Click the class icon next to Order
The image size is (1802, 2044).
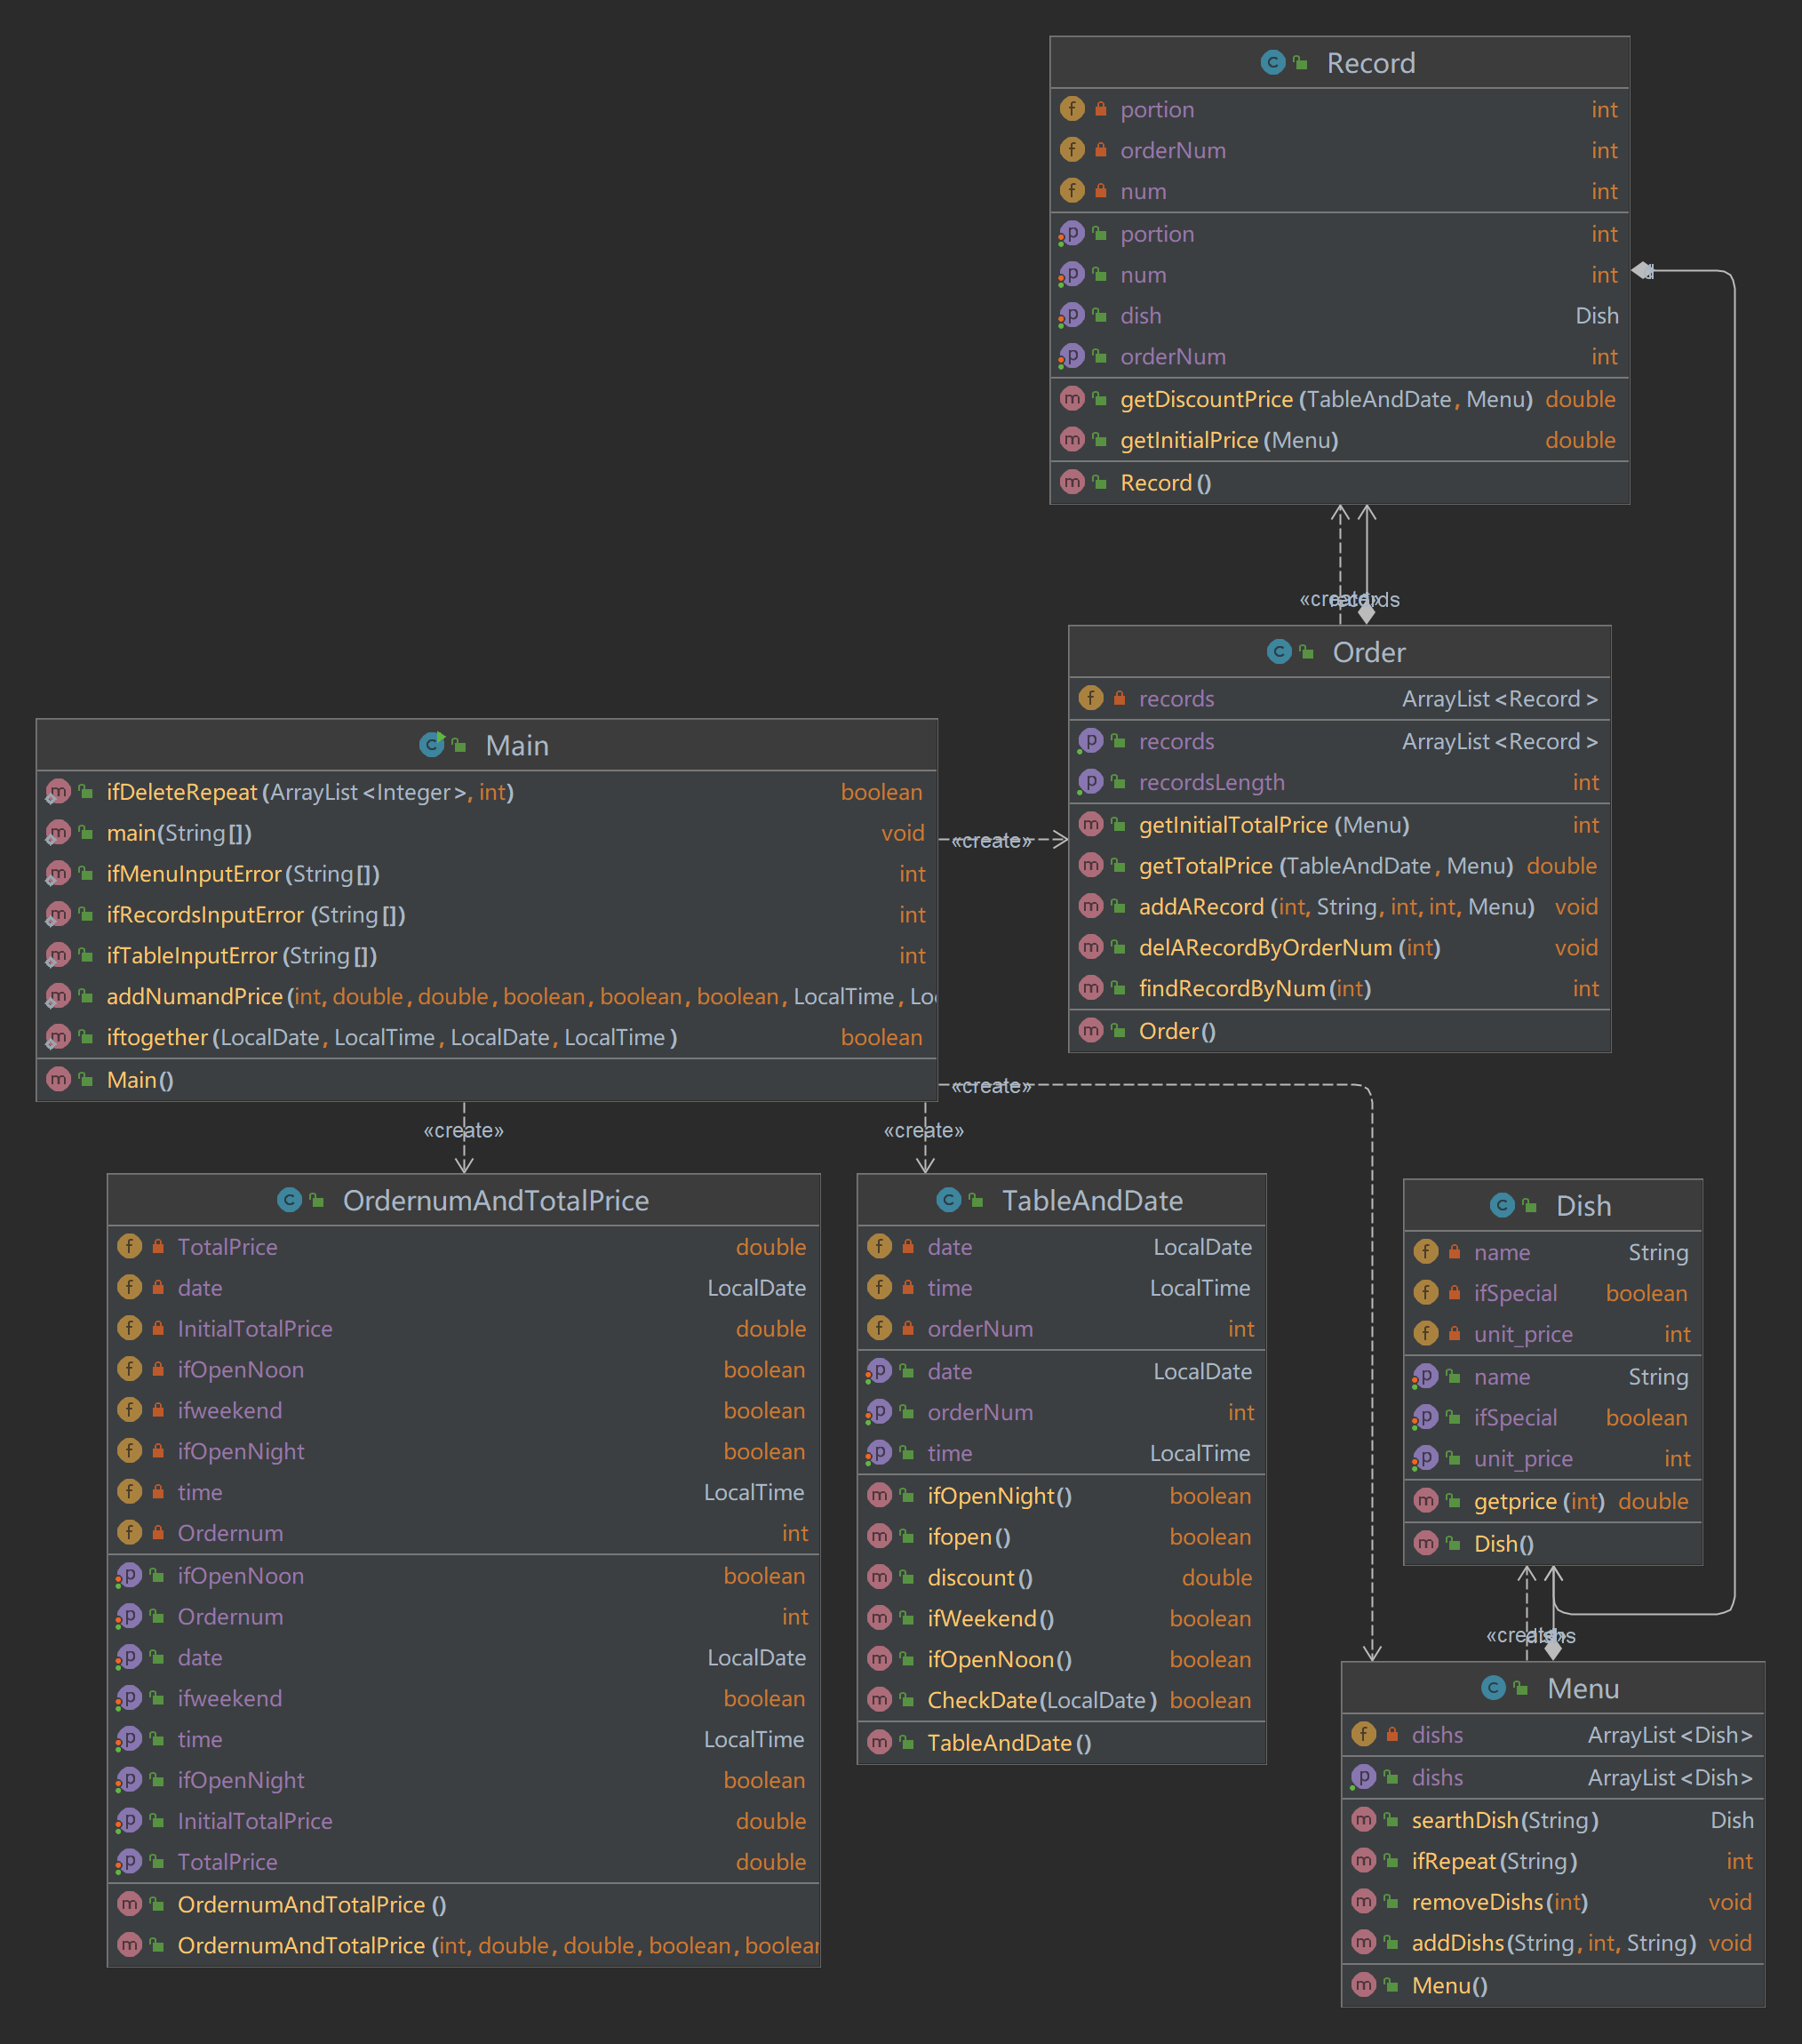click(x=1279, y=652)
